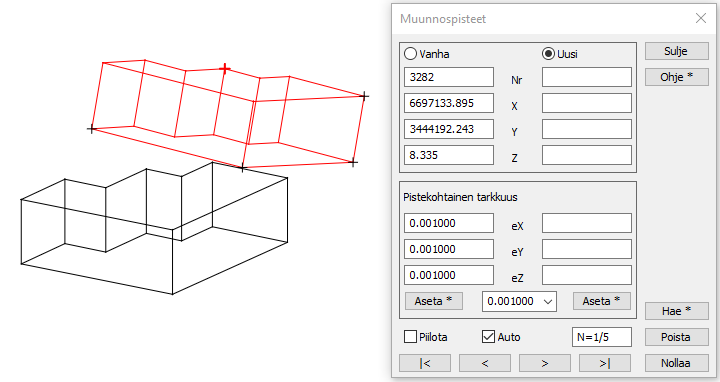The width and height of the screenshot is (720, 382).
Task: Close the Muunnospisteet dialog with X
Action: coord(701,18)
